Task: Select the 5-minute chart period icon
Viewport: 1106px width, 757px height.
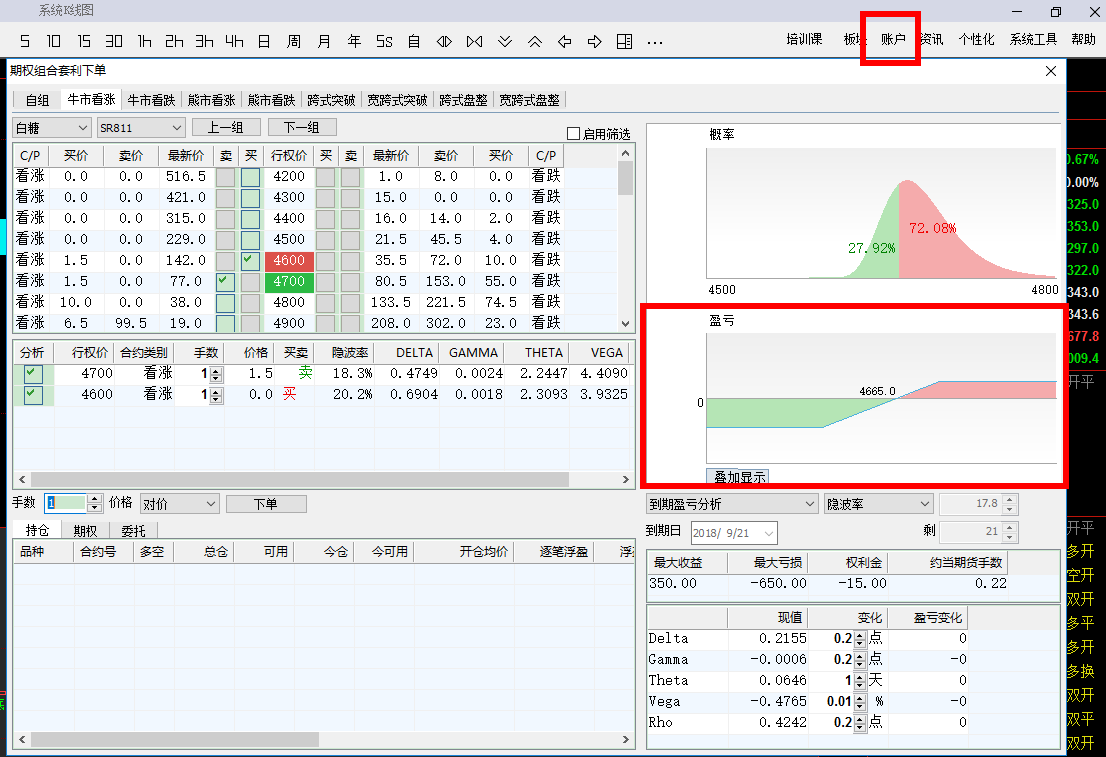Action: point(24,41)
